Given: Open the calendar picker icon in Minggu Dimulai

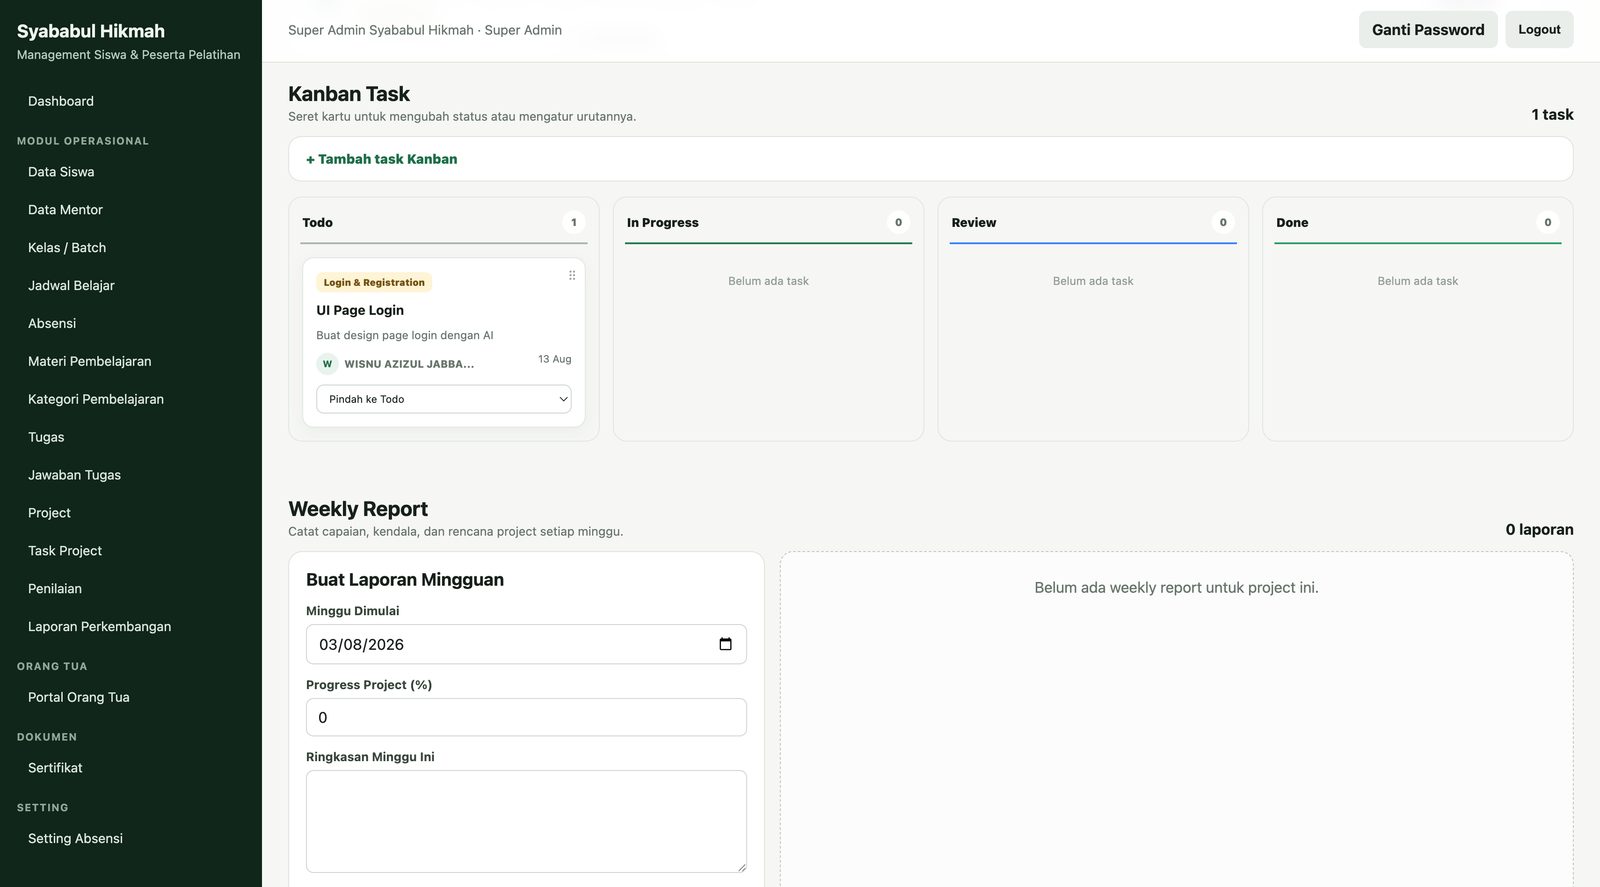Looking at the screenshot, I should click(726, 644).
